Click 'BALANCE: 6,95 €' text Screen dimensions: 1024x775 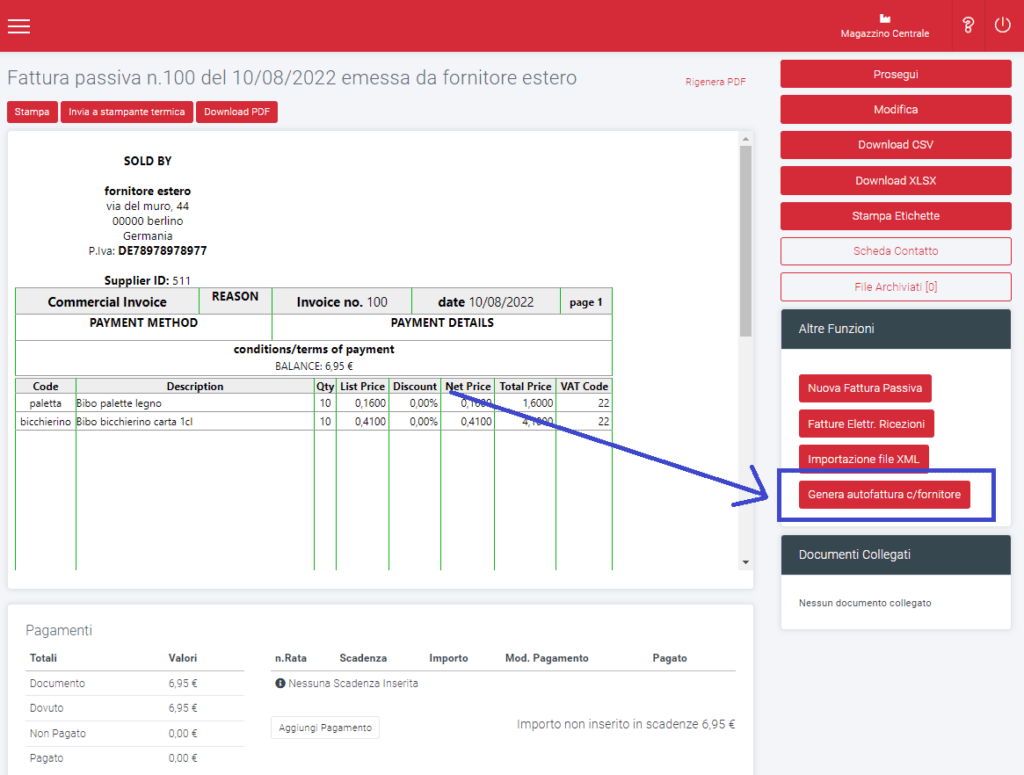(x=314, y=366)
